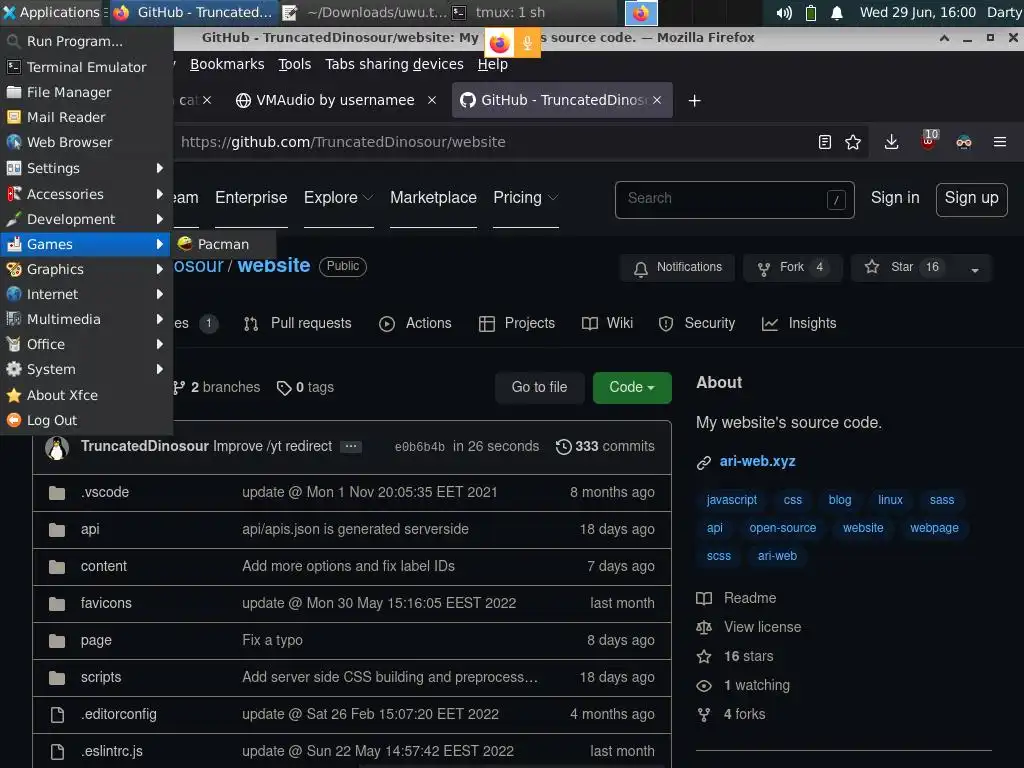Expand the Settings submenu
This screenshot has width=1024, height=768.
86,168
